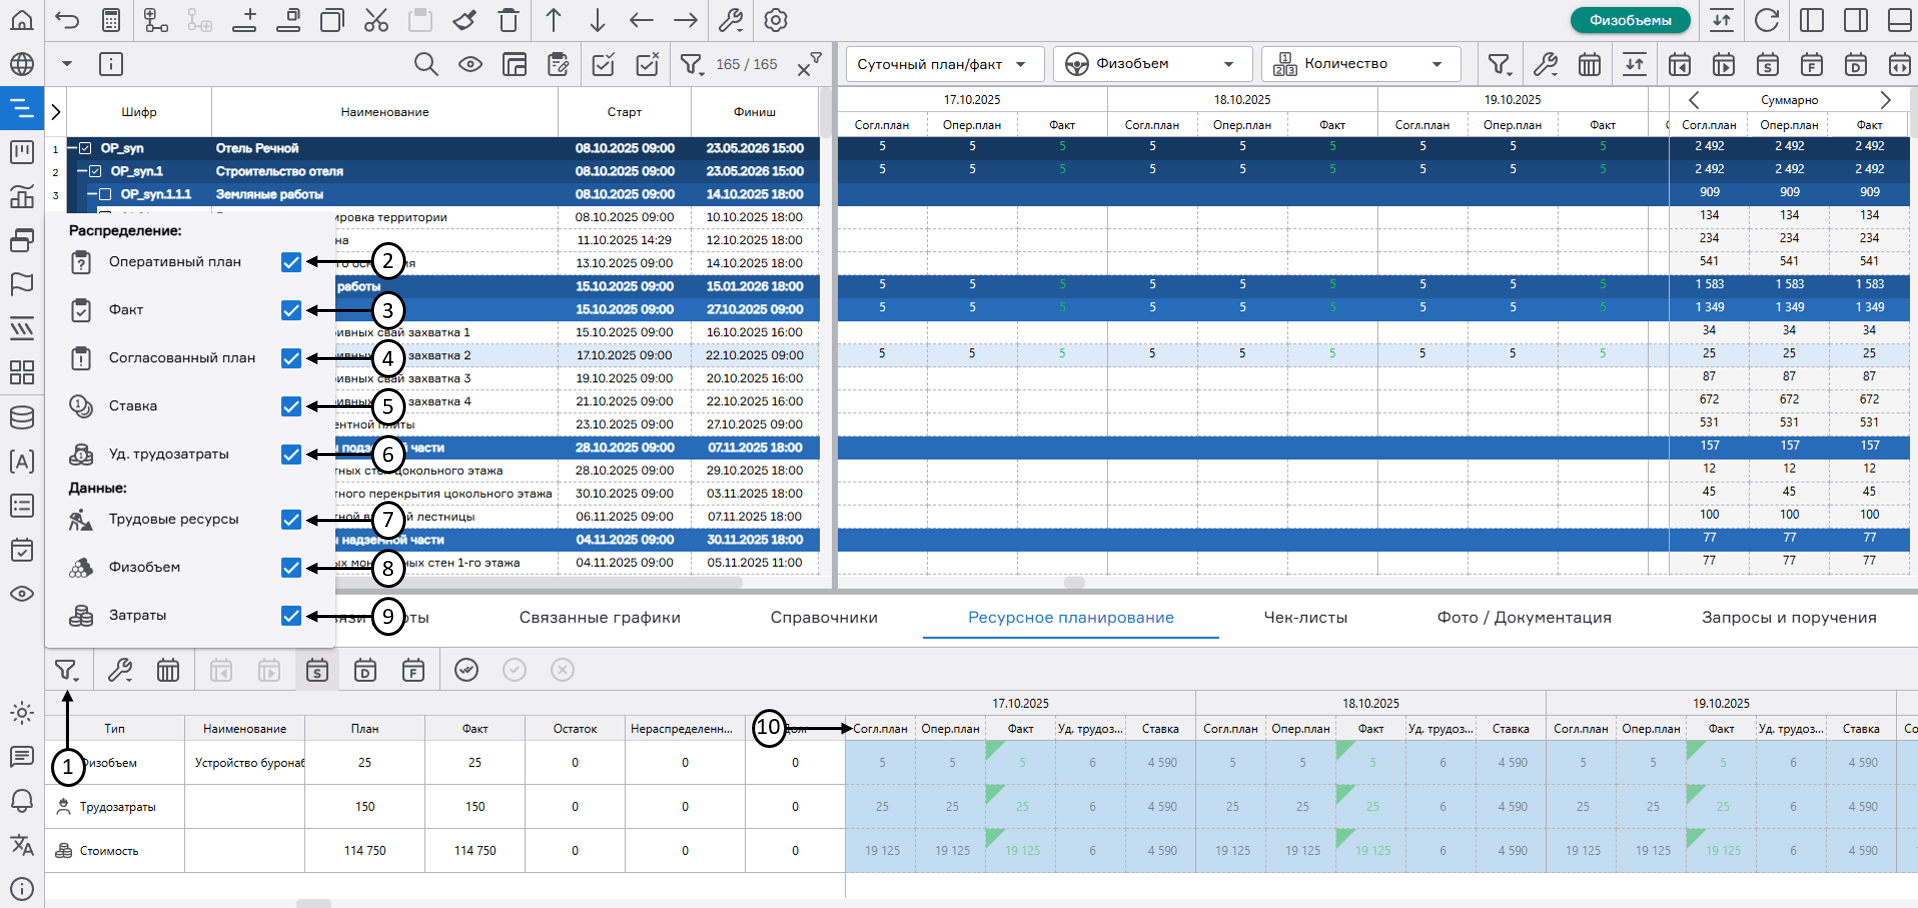Click the home icon in top-left corner
This screenshot has height=908, width=1918.
click(x=21, y=20)
